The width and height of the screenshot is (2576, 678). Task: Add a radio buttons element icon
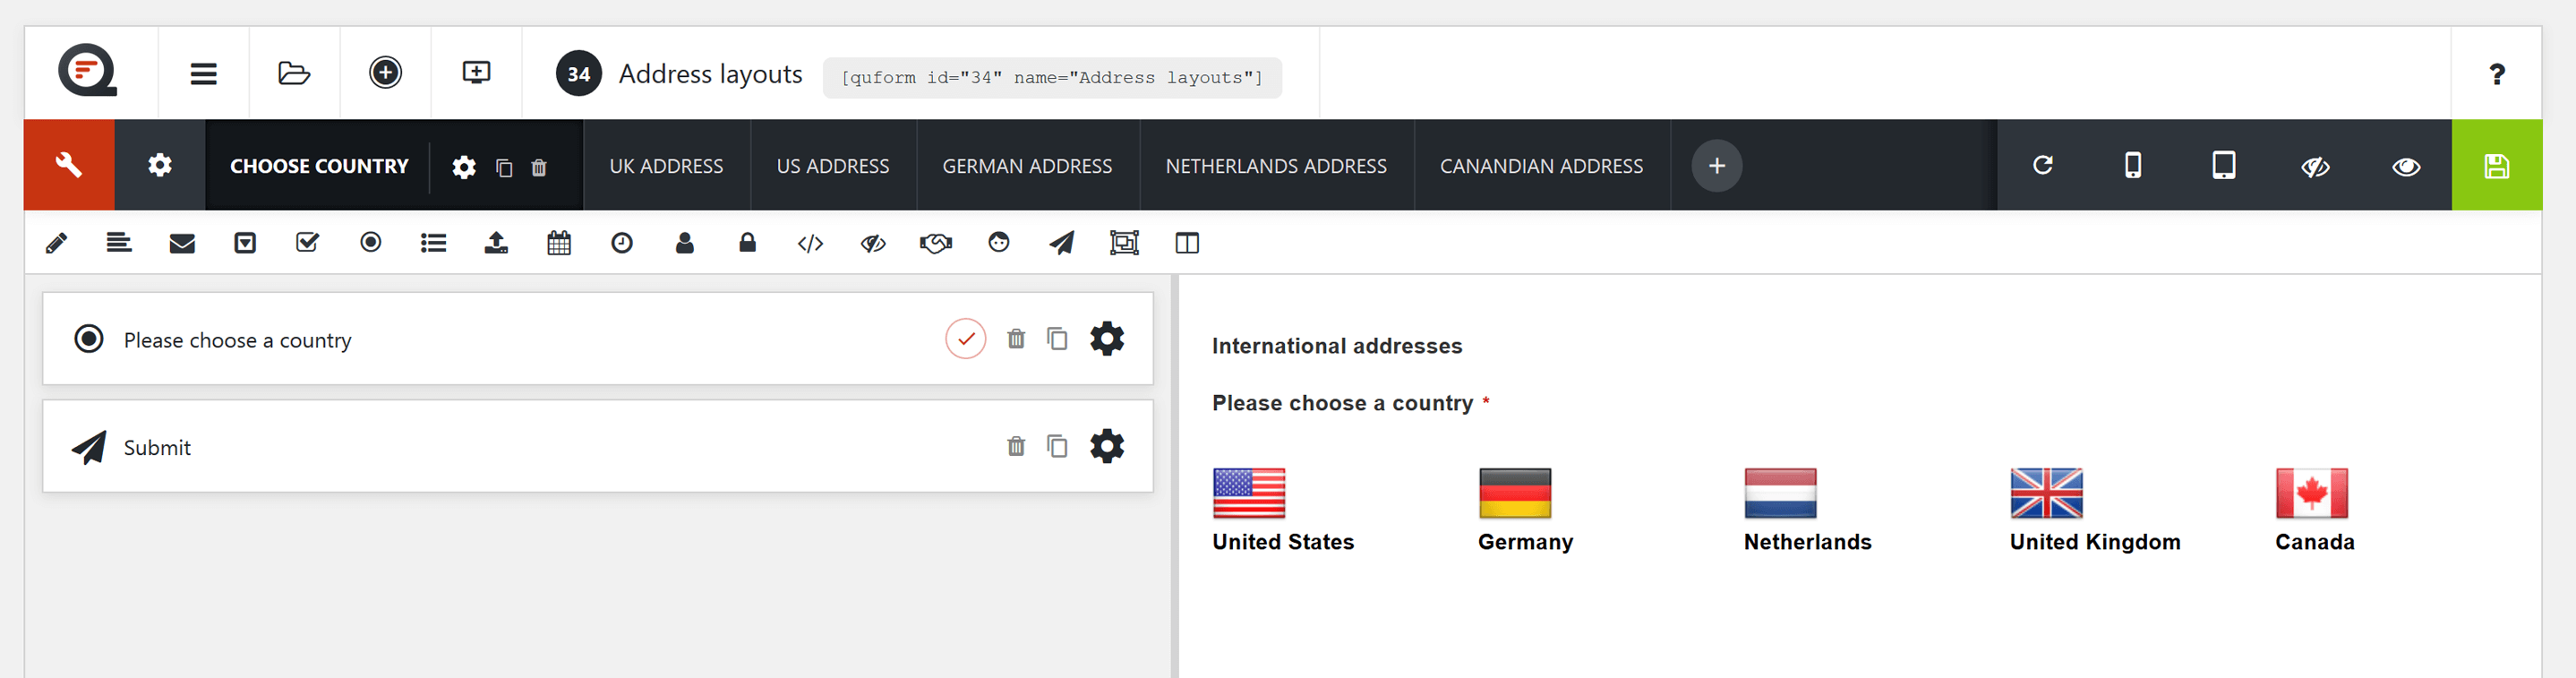371,242
